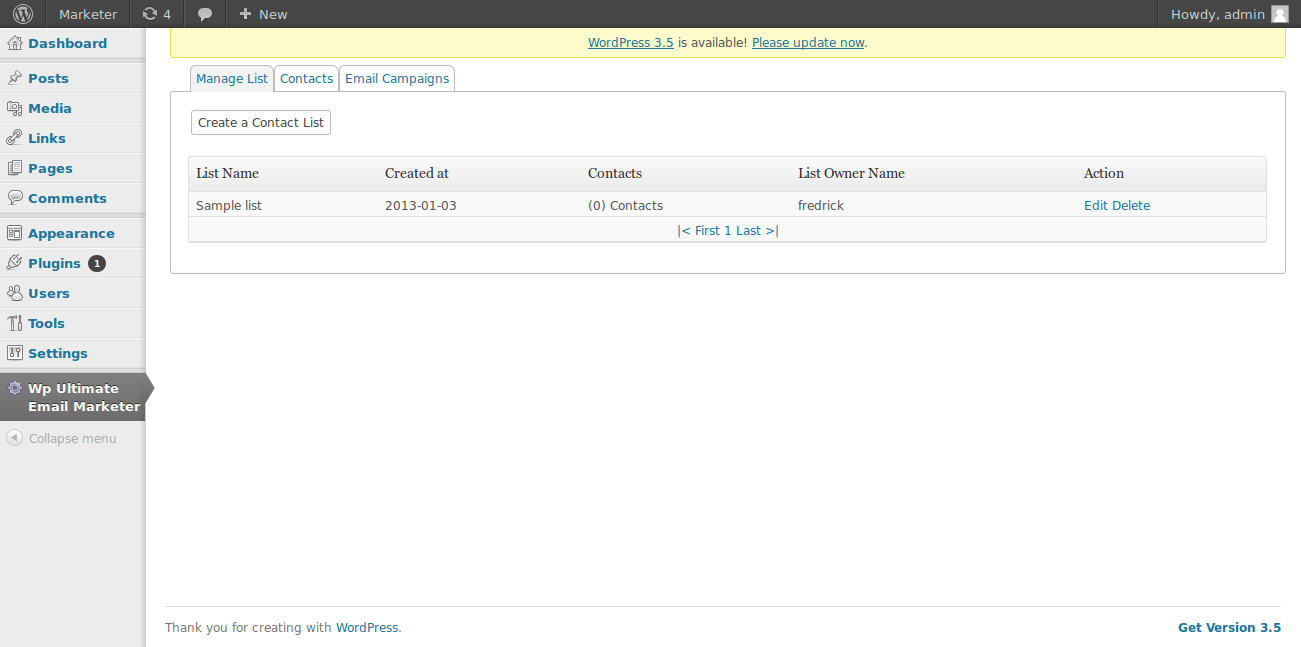Open the Marketer site name menu
1301x647 pixels.
click(88, 14)
